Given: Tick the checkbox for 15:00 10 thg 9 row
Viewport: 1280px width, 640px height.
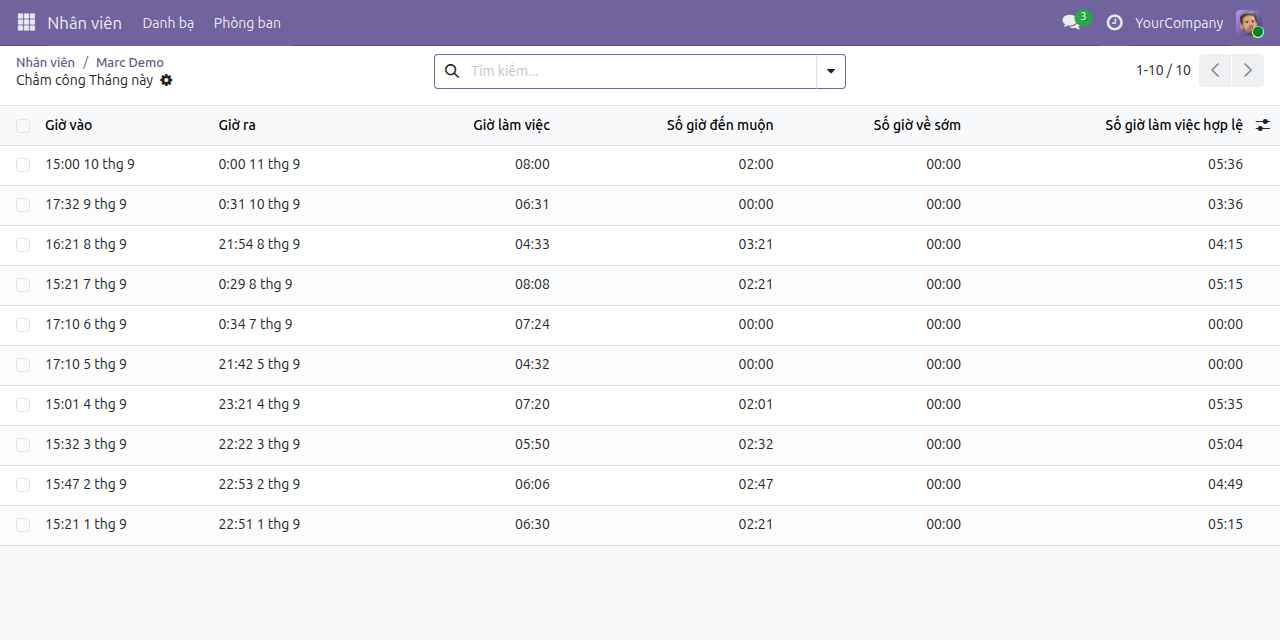Looking at the screenshot, I should (x=23, y=165).
